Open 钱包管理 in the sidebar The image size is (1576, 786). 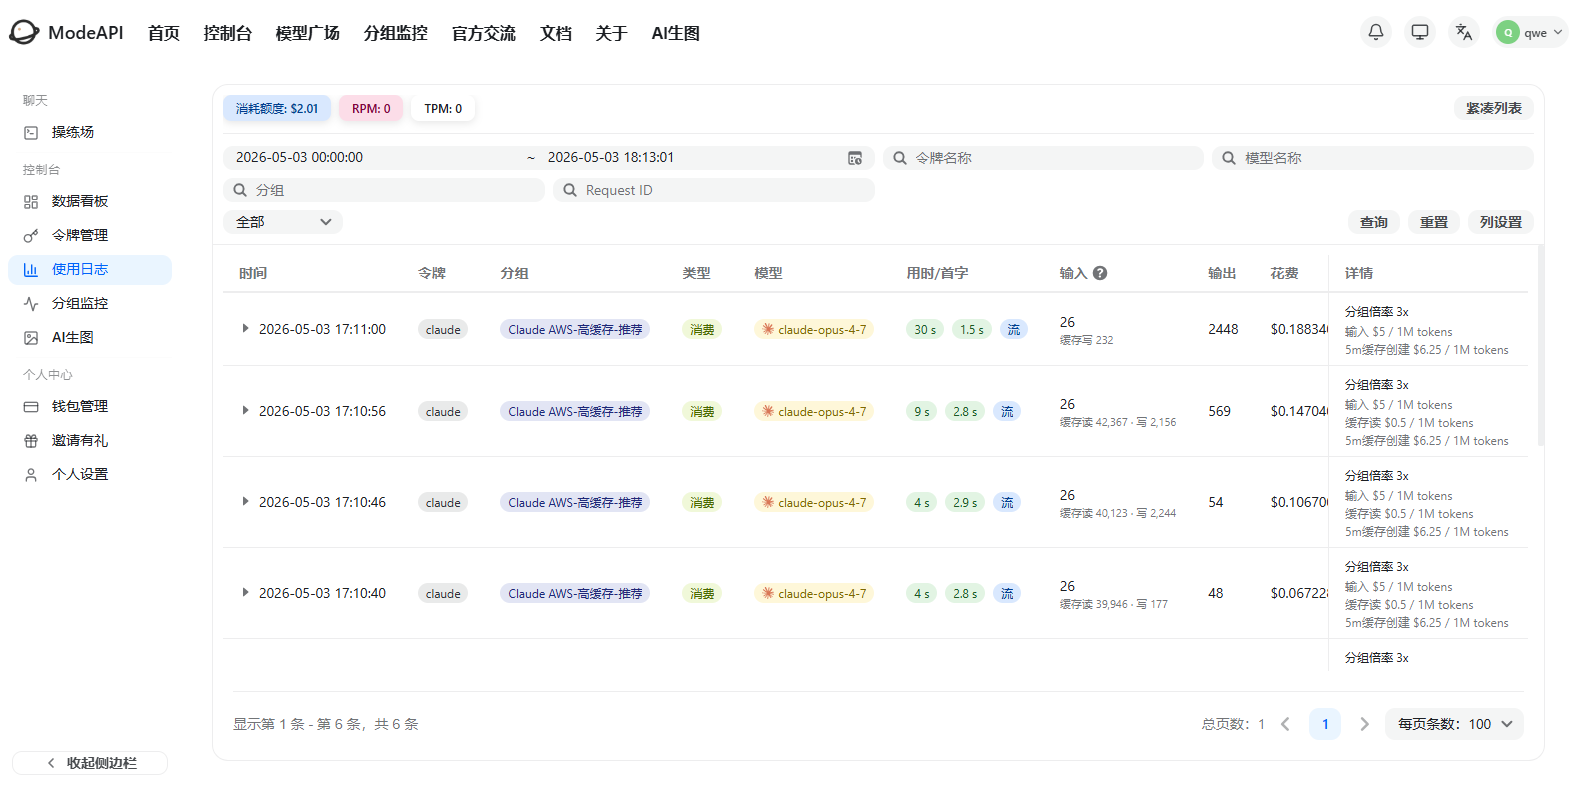click(x=90, y=406)
